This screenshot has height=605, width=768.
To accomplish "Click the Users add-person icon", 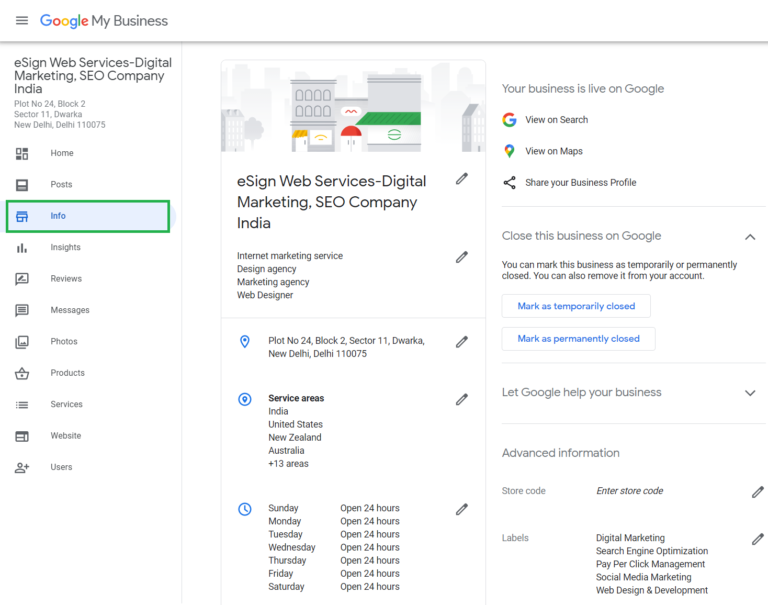I will tap(22, 467).
